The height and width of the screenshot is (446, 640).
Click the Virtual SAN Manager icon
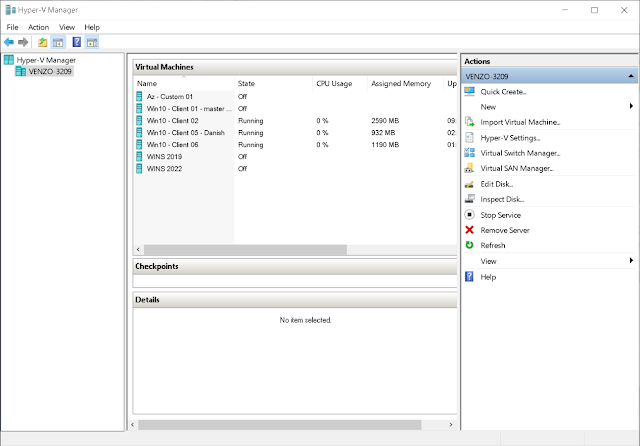(469, 168)
